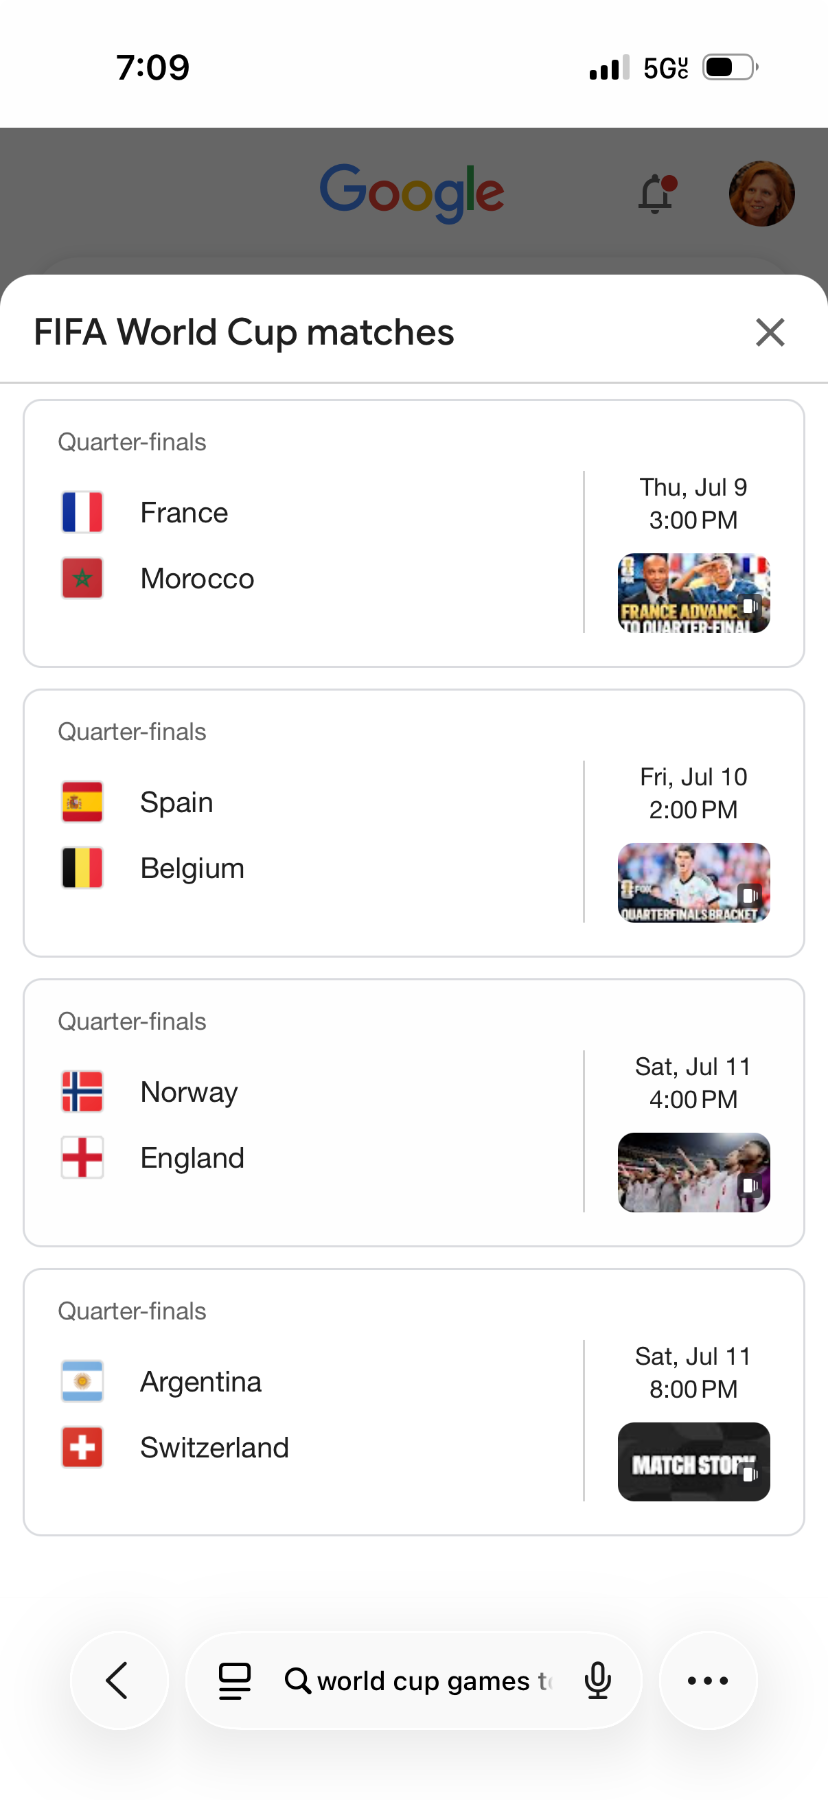Tap the back arrow button

(x=118, y=1680)
